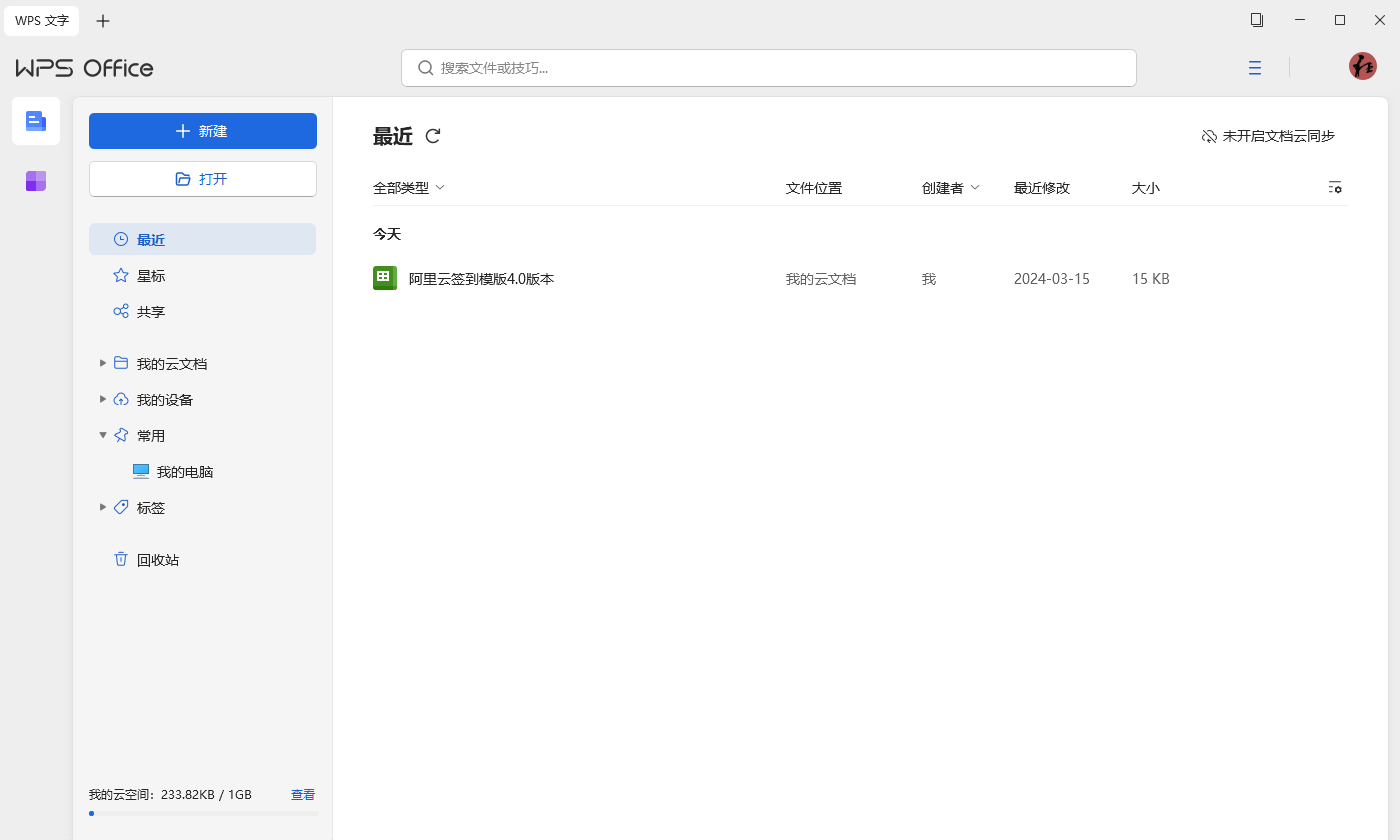The height and width of the screenshot is (840, 1400).
Task: Click the refresh icon next to 最近
Action: click(433, 136)
